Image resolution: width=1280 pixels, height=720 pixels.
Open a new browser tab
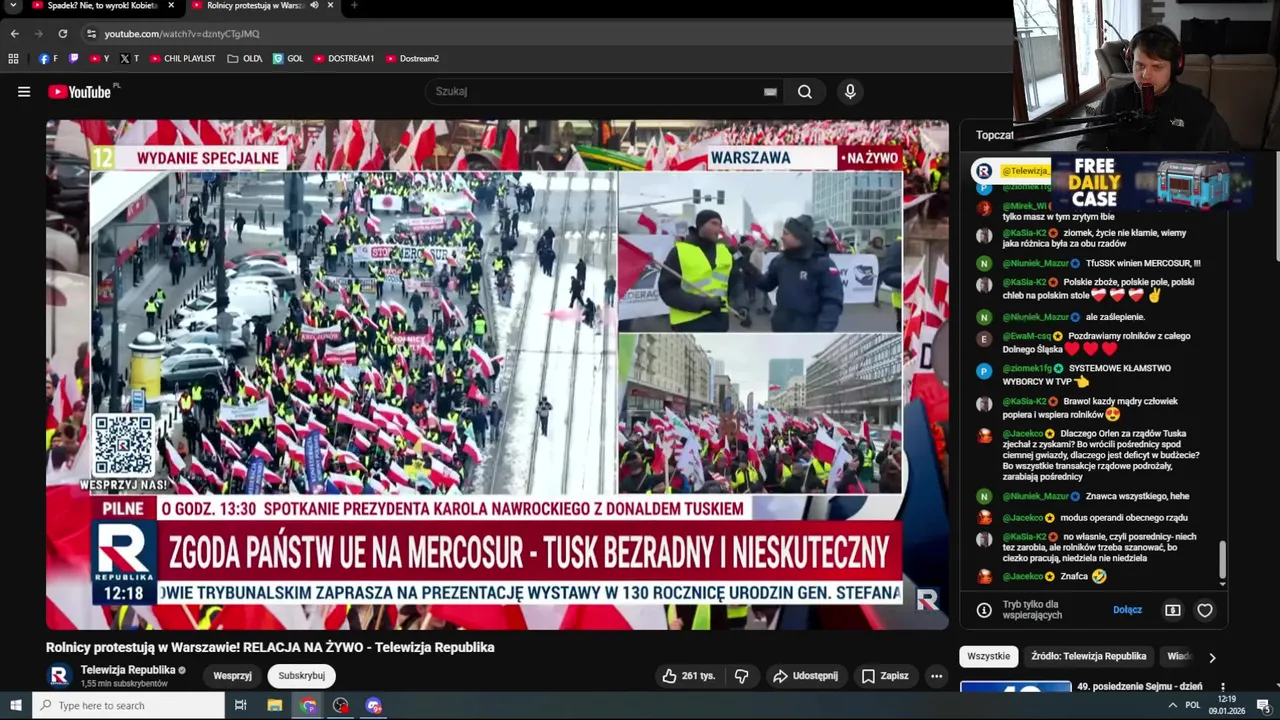(x=354, y=5)
